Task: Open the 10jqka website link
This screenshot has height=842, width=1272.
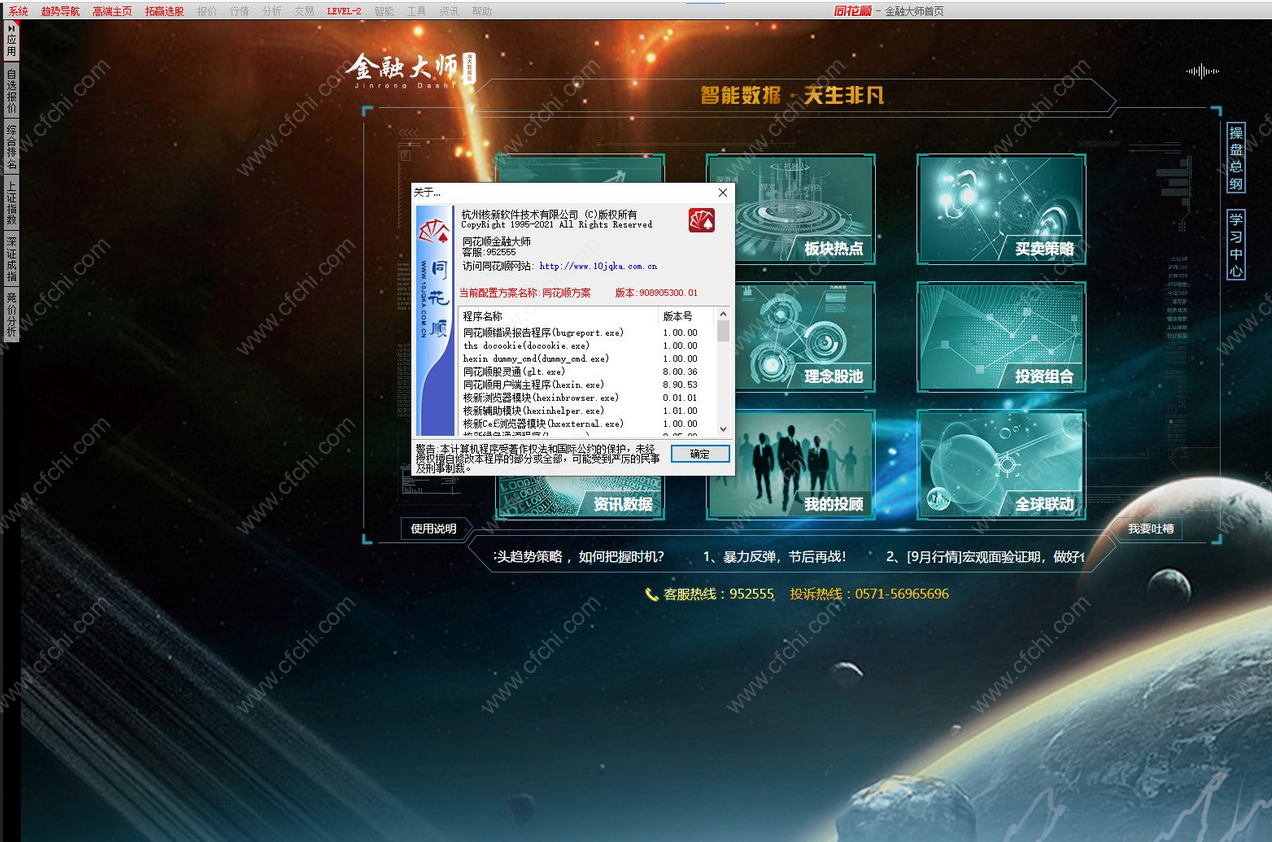Action: (598, 266)
